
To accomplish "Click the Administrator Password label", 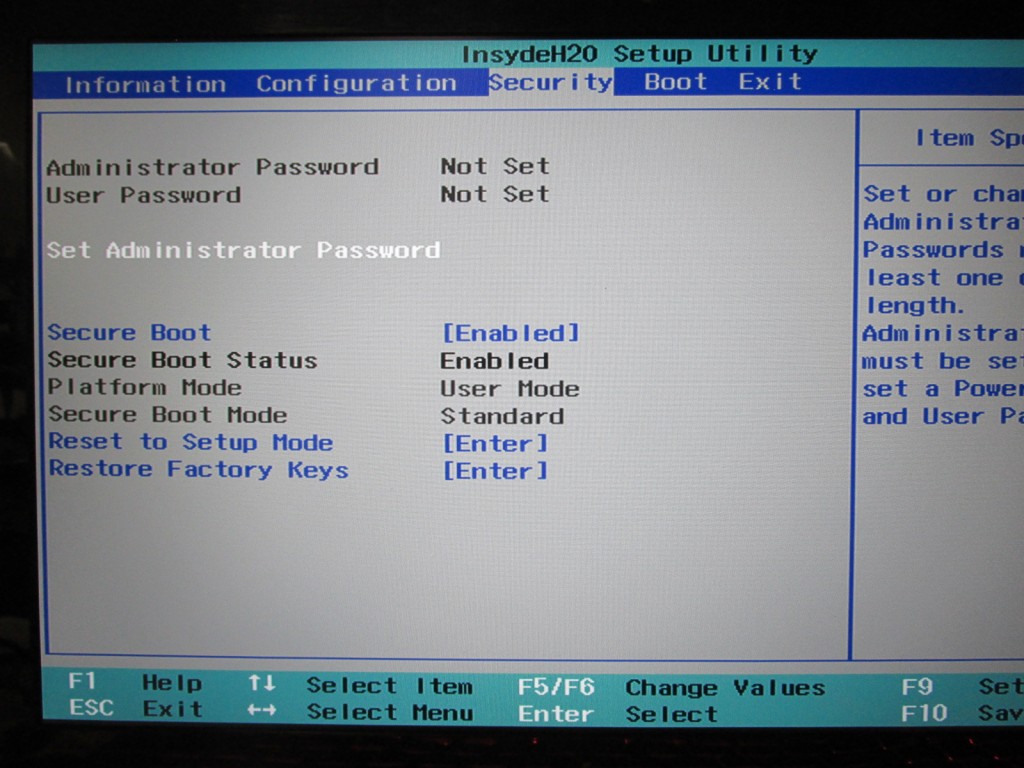I will (x=212, y=167).
